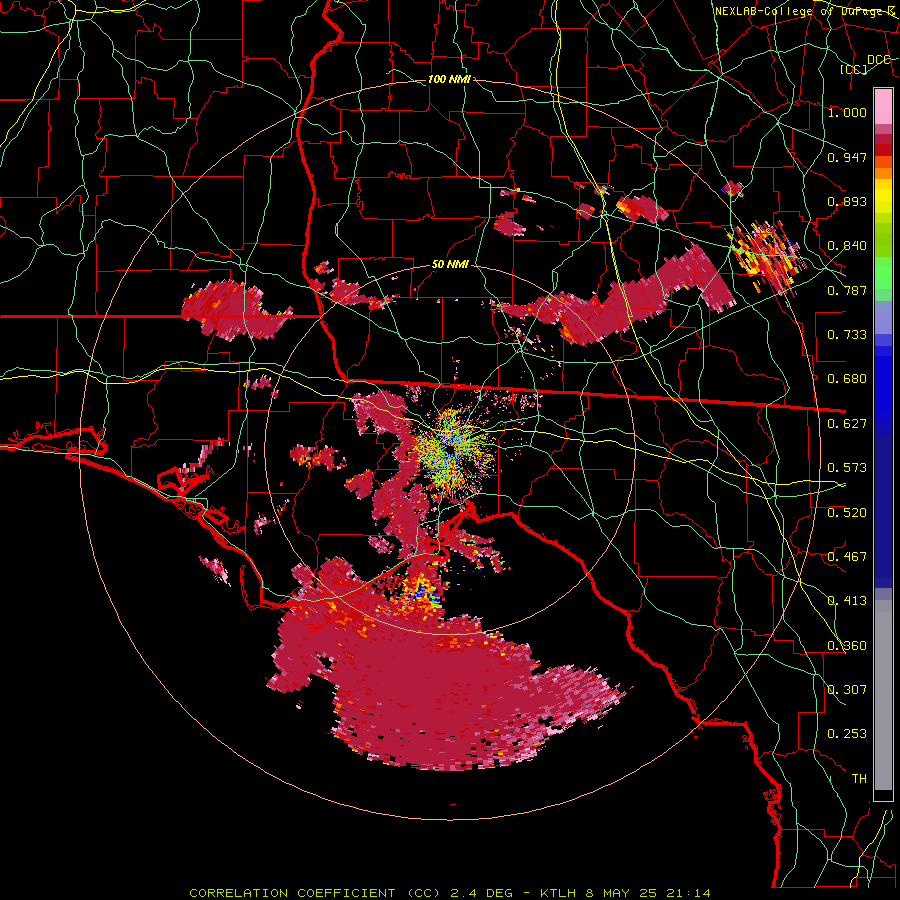Click the 0.467 scale value
This screenshot has width=900, height=900.
[x=847, y=556]
